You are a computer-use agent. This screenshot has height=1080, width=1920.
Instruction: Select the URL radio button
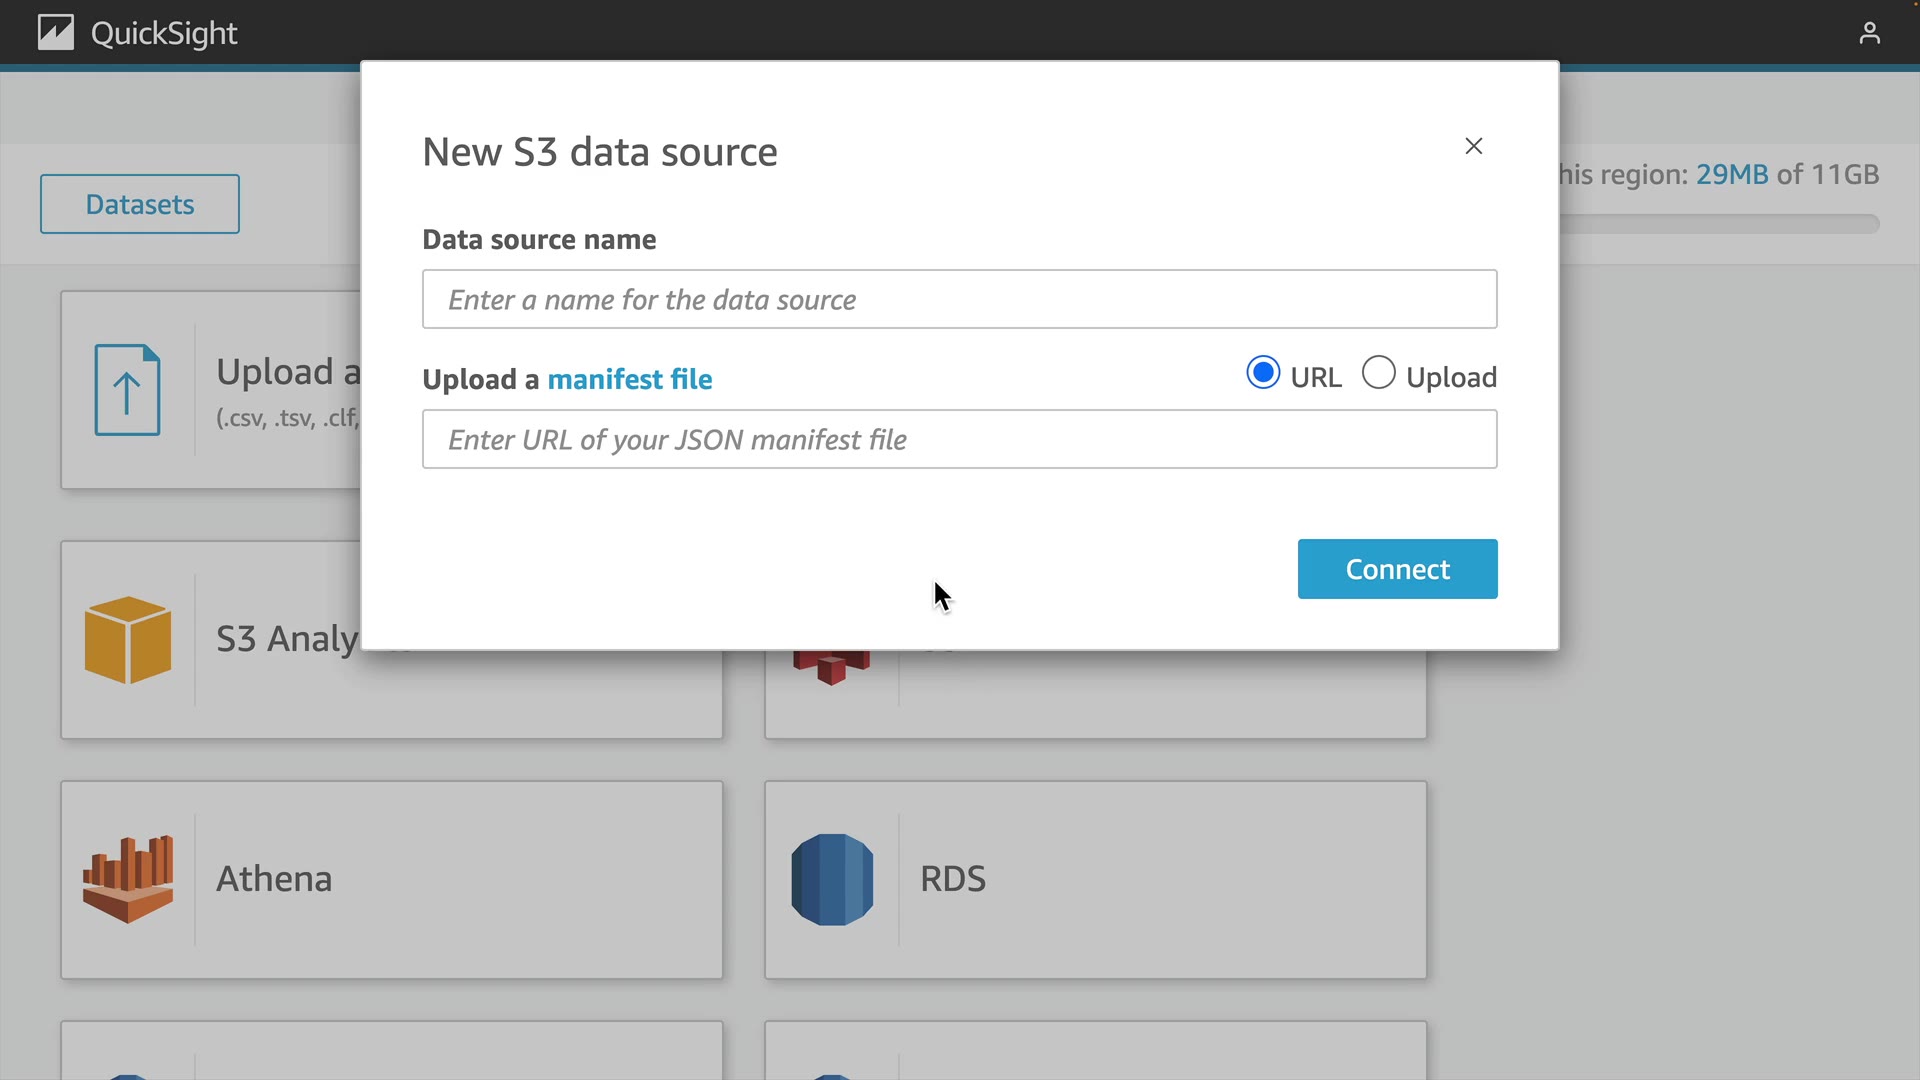coord(1263,373)
